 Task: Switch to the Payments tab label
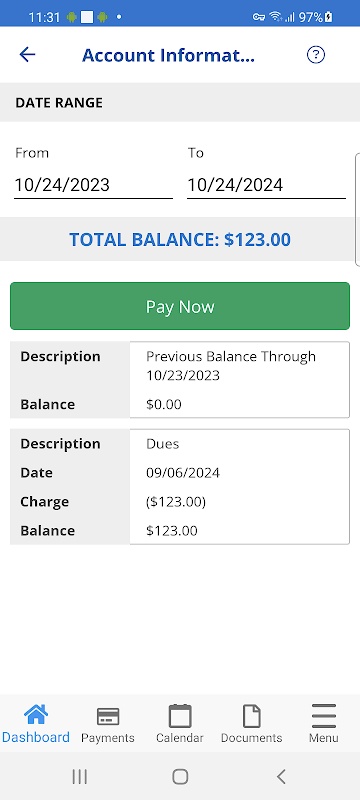[108, 738]
